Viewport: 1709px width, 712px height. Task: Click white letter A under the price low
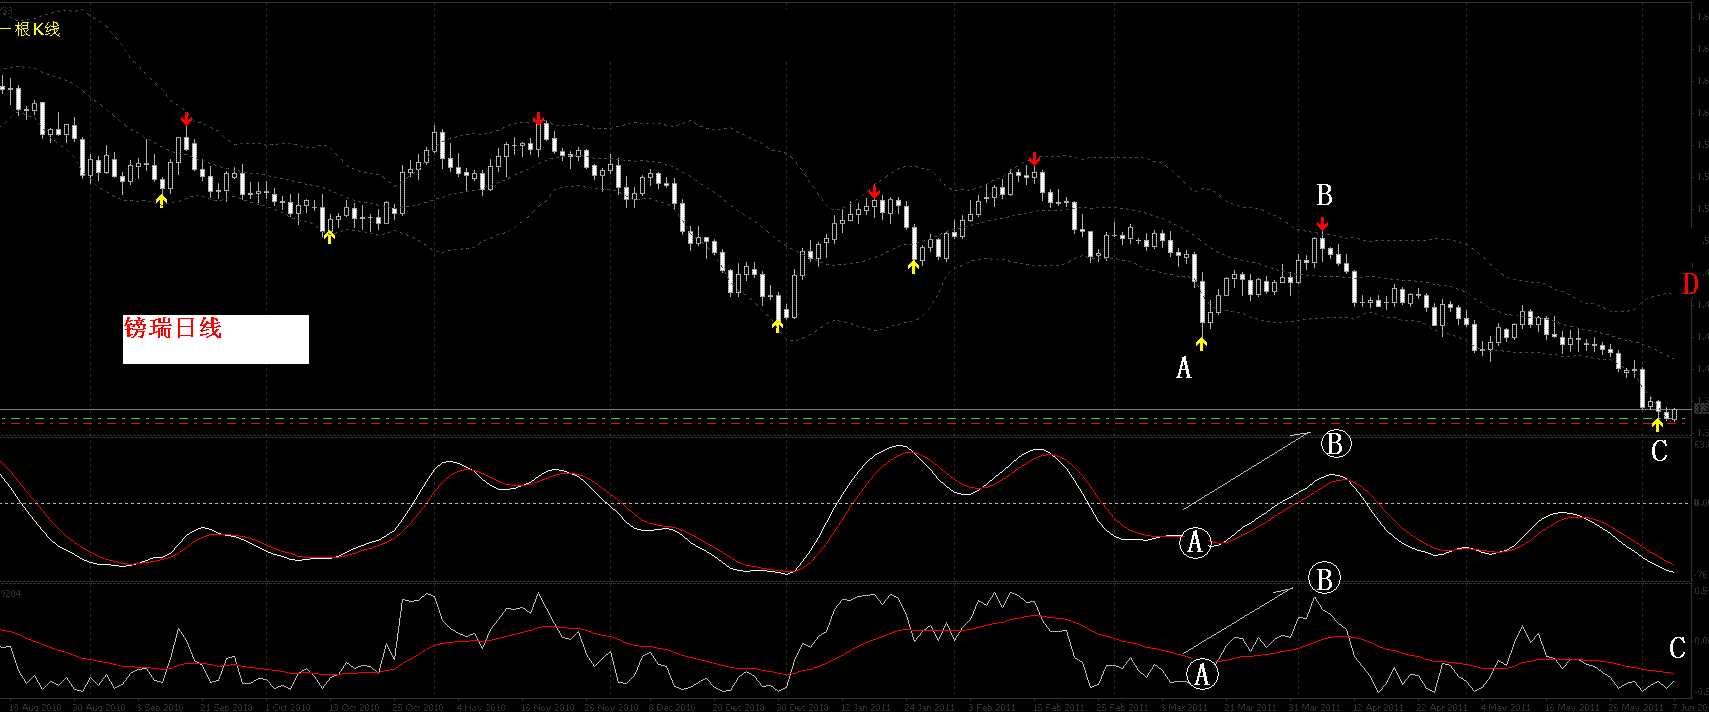click(x=1184, y=369)
